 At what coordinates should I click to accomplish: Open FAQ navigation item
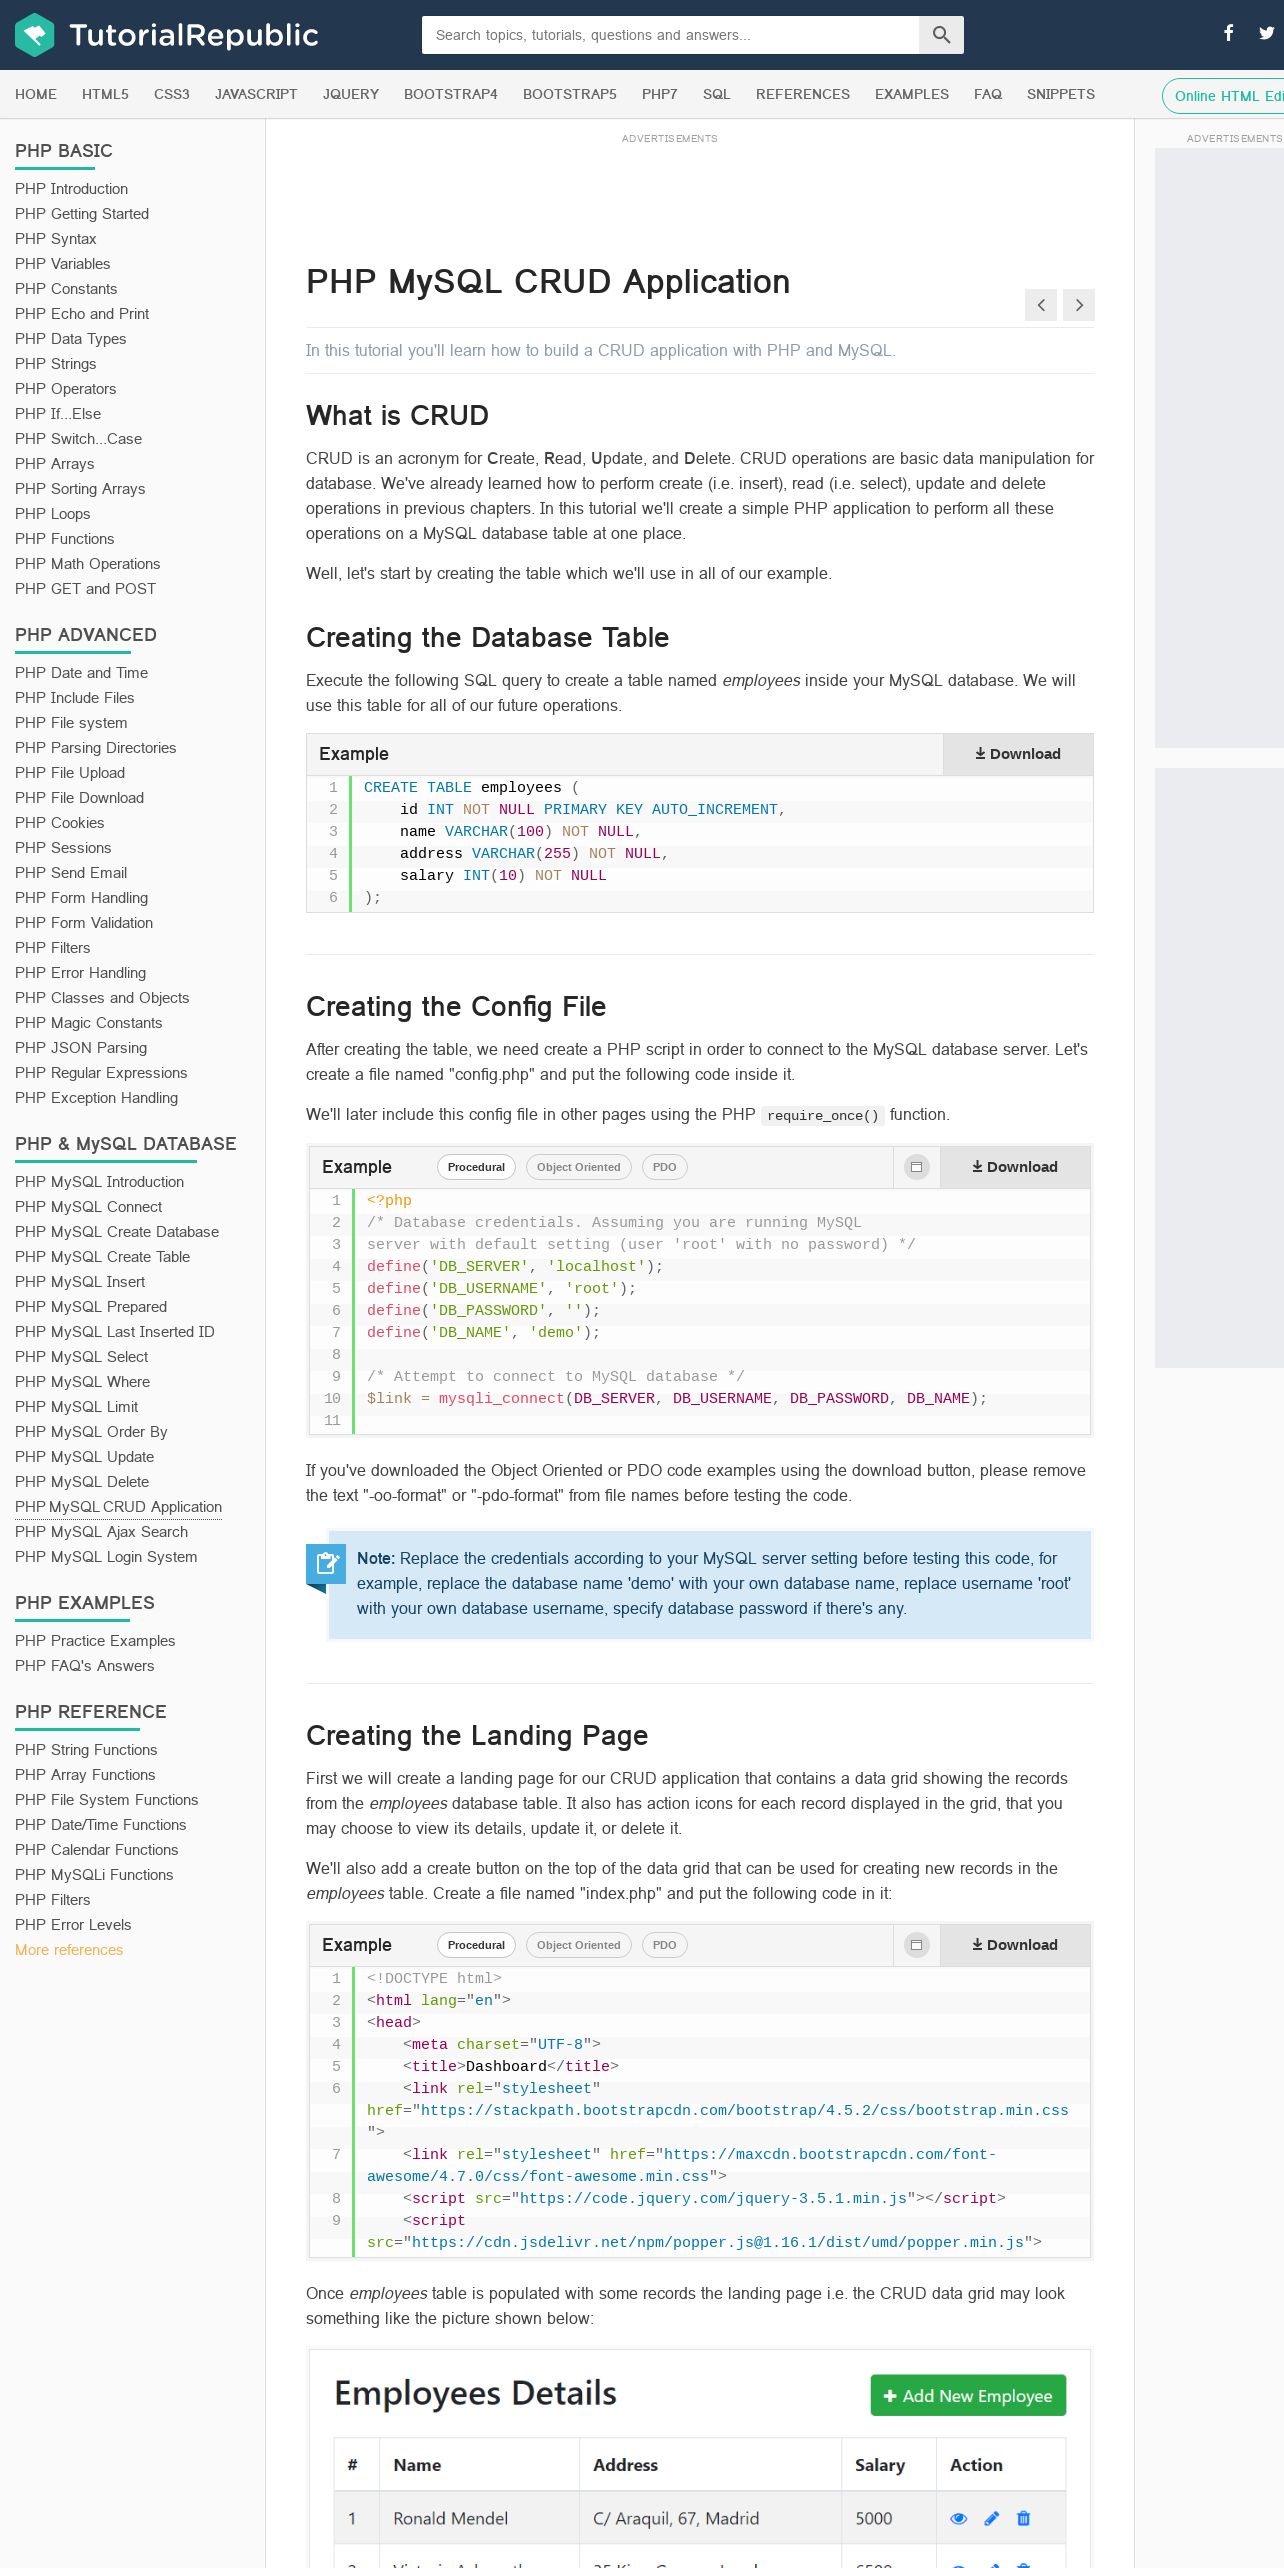click(988, 94)
